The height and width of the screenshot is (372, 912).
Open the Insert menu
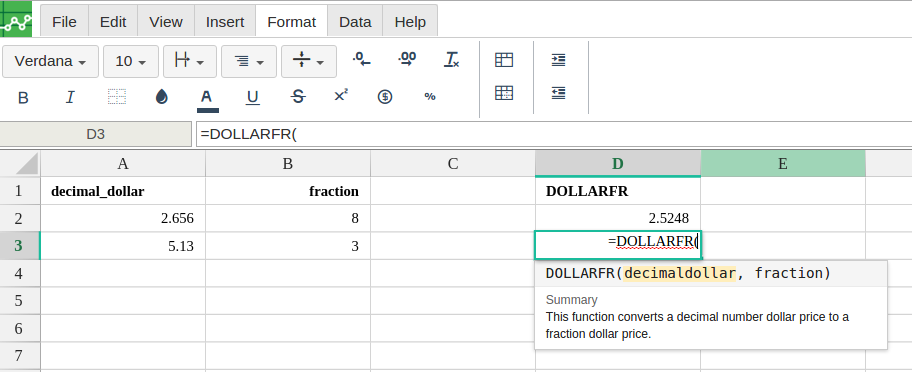coord(225,22)
